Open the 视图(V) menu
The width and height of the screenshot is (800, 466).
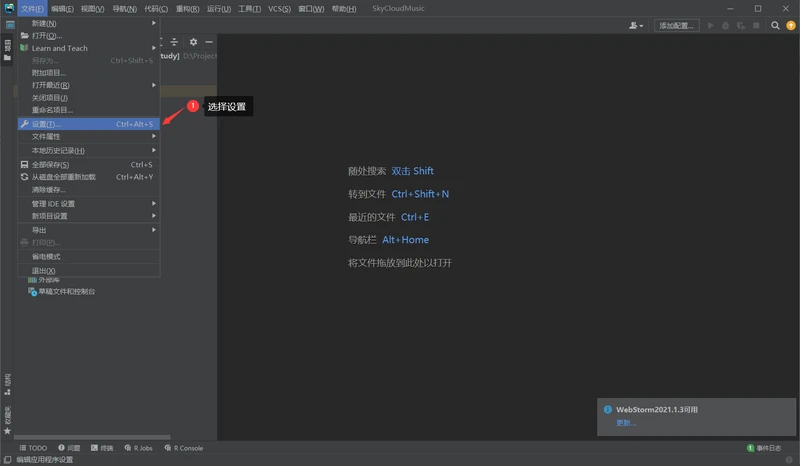click(92, 9)
